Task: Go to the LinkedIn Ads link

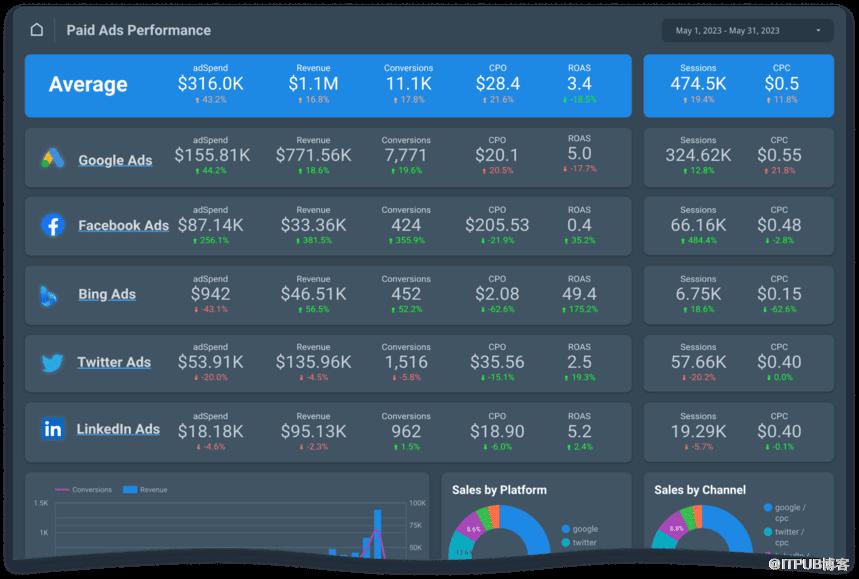Action: click(x=118, y=429)
